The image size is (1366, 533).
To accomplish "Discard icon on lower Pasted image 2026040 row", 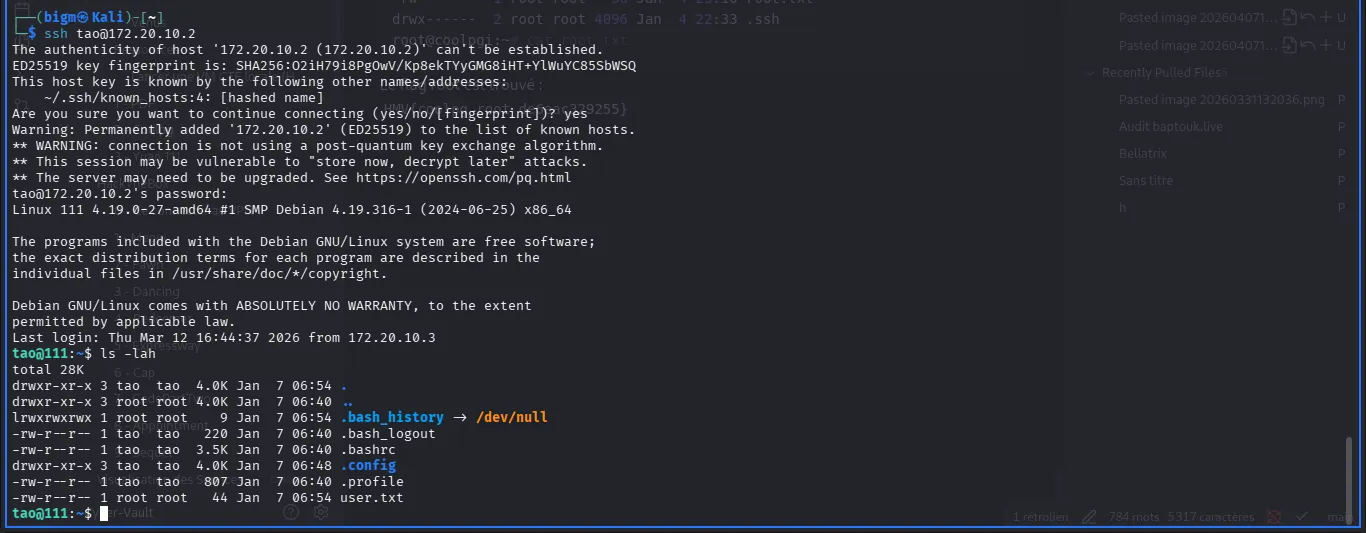I will tap(1307, 45).
